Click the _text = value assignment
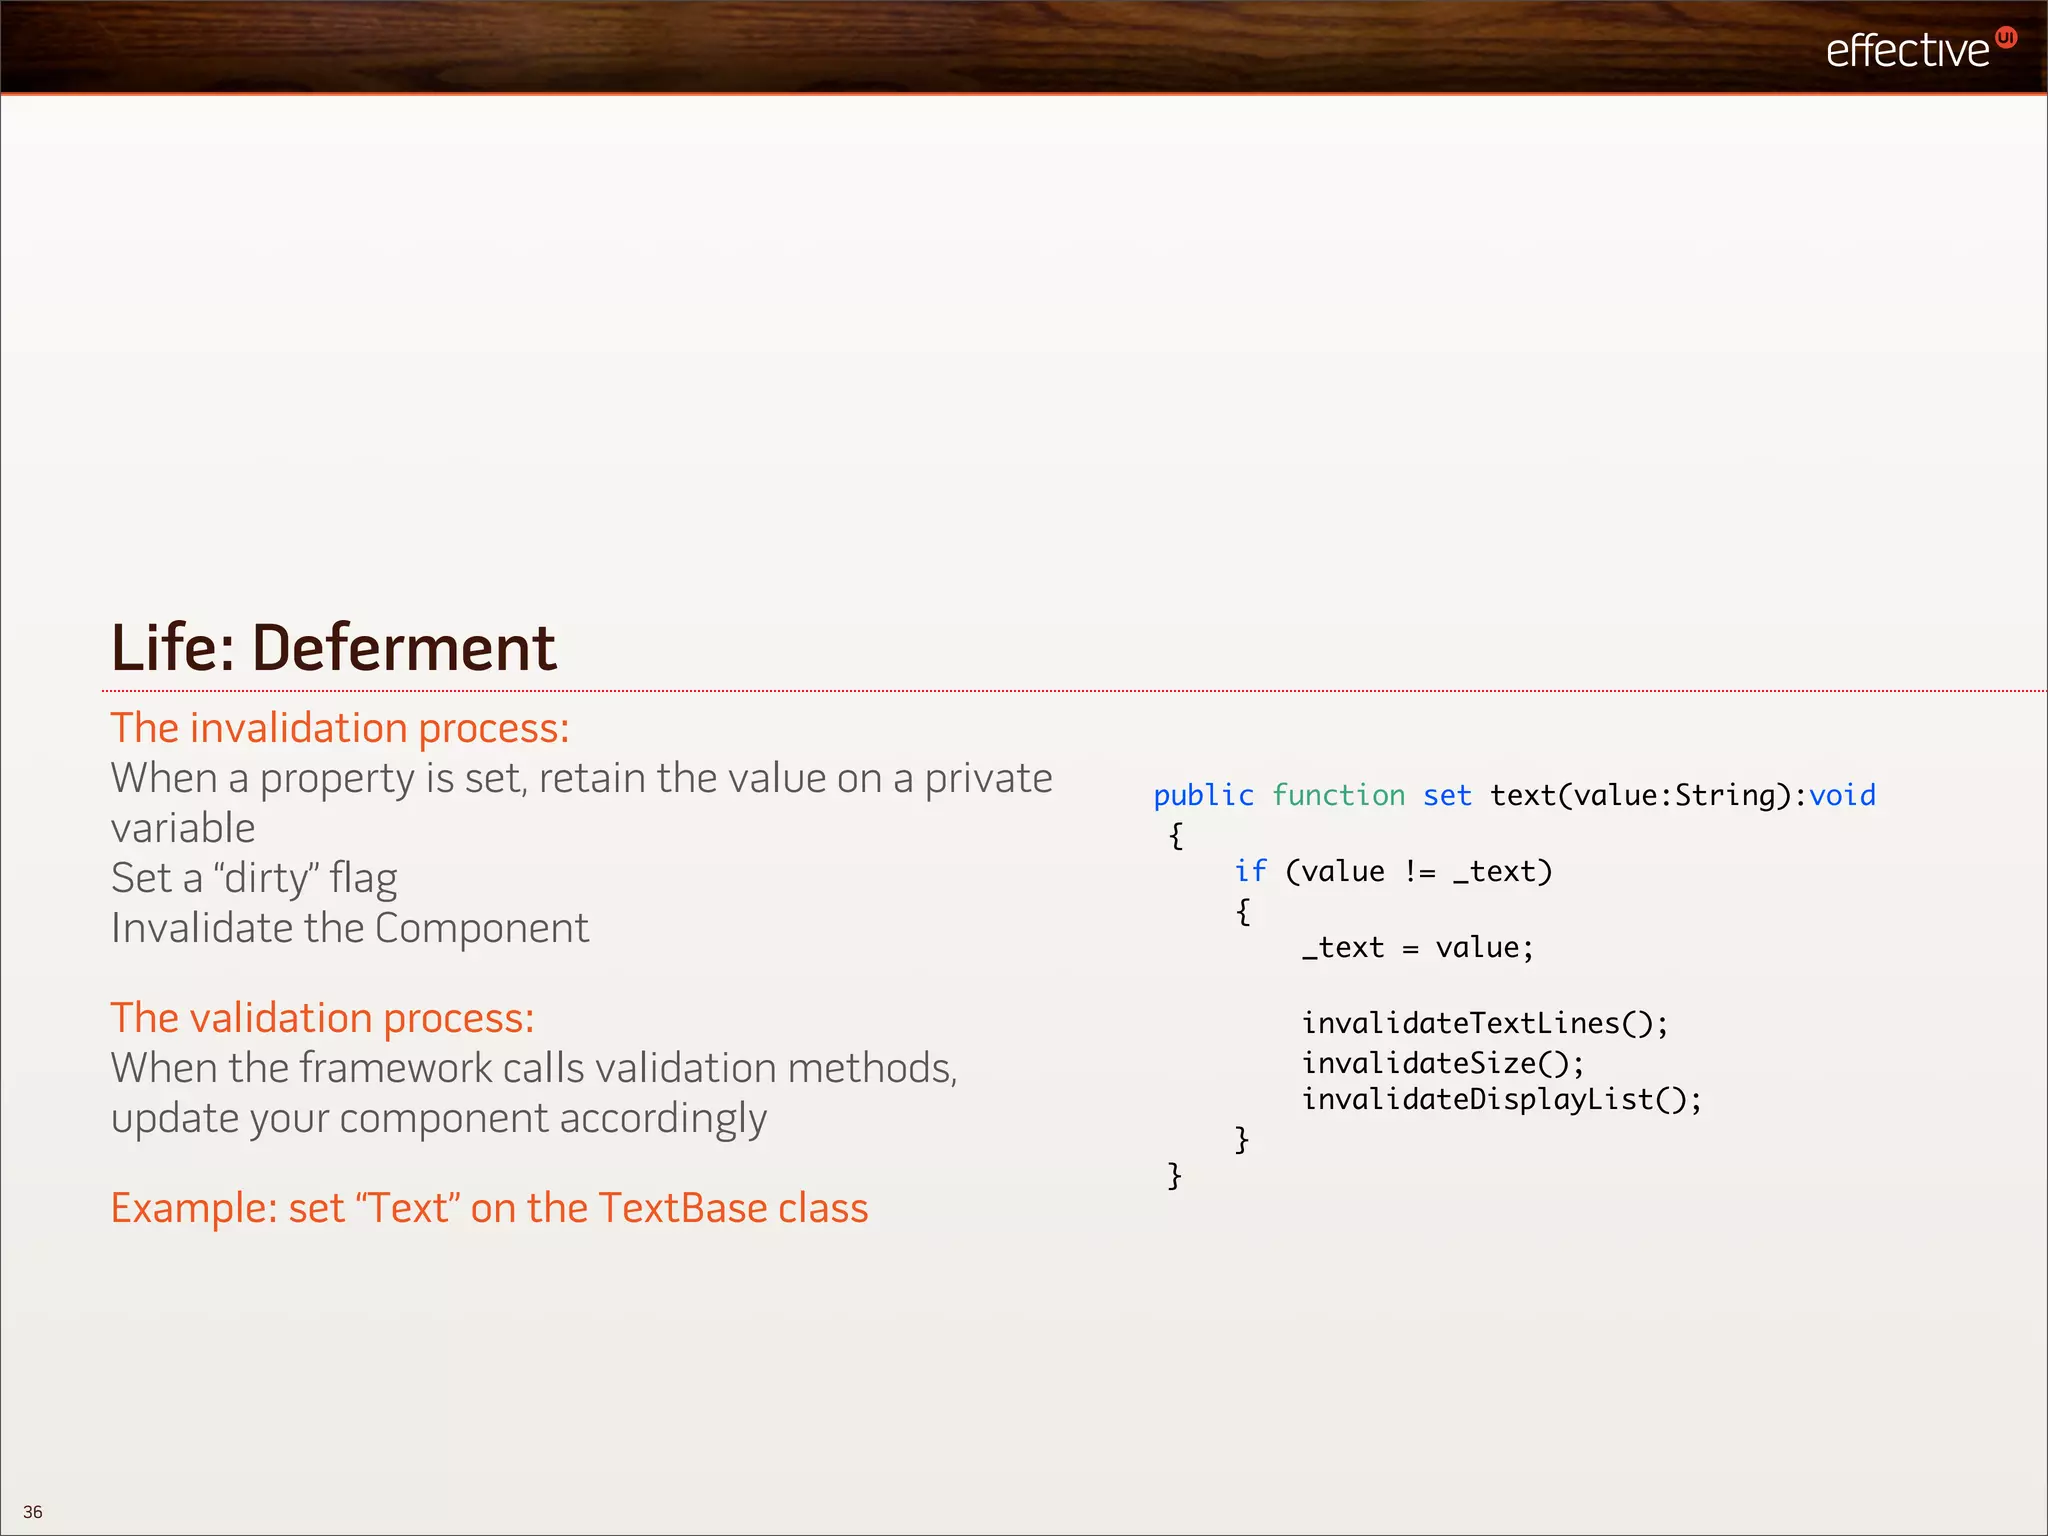The width and height of the screenshot is (2048, 1536). 1417,948
